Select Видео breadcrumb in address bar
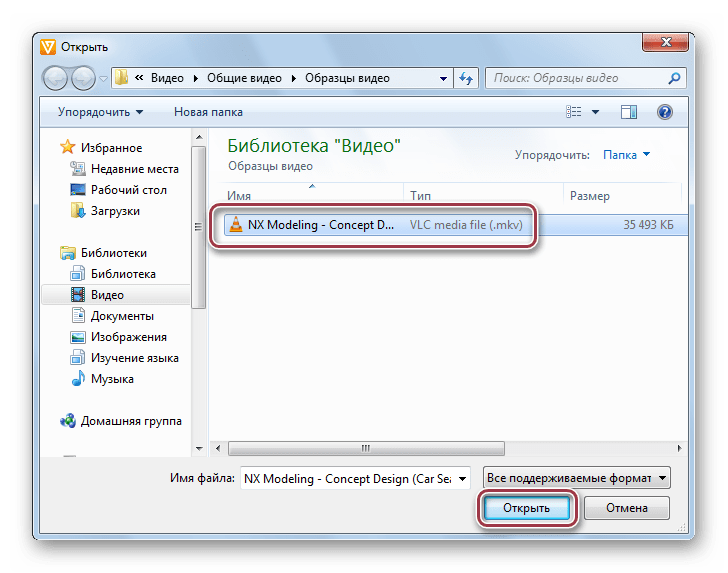This screenshot has height=573, width=728. (x=167, y=78)
